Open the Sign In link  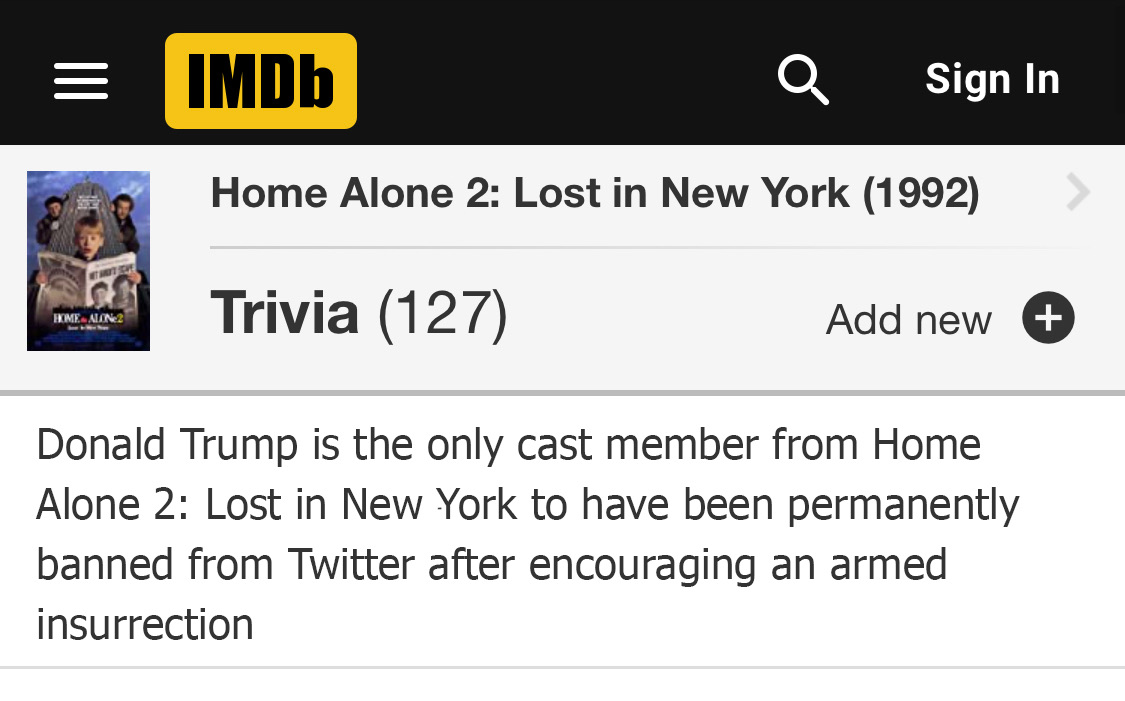coord(992,80)
